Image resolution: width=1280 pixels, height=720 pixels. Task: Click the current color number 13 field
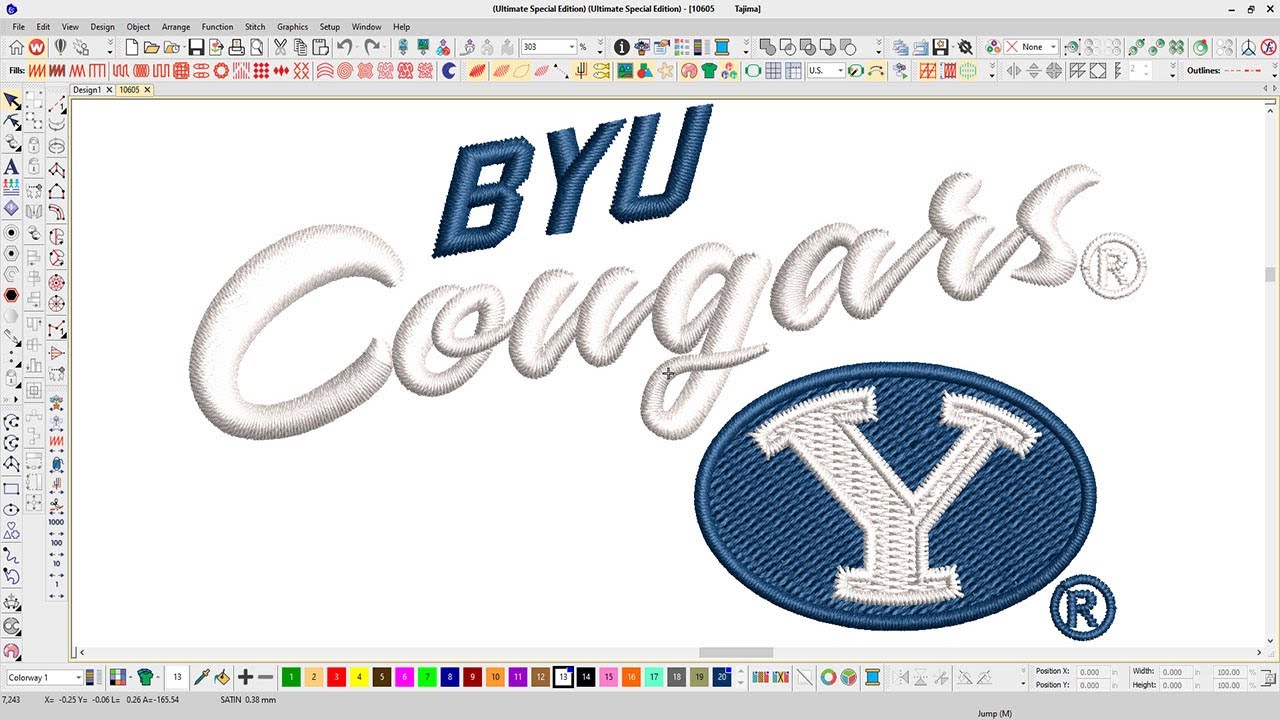click(177, 677)
